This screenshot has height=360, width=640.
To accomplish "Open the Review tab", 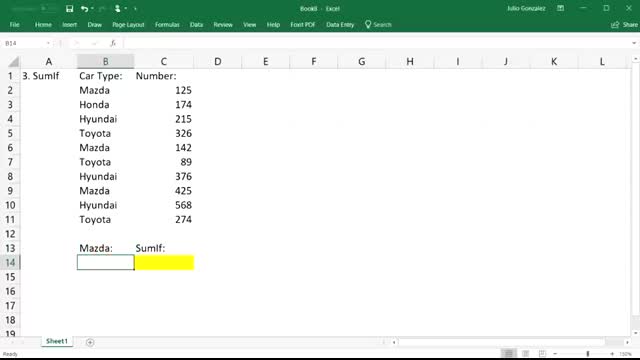I will click(223, 25).
